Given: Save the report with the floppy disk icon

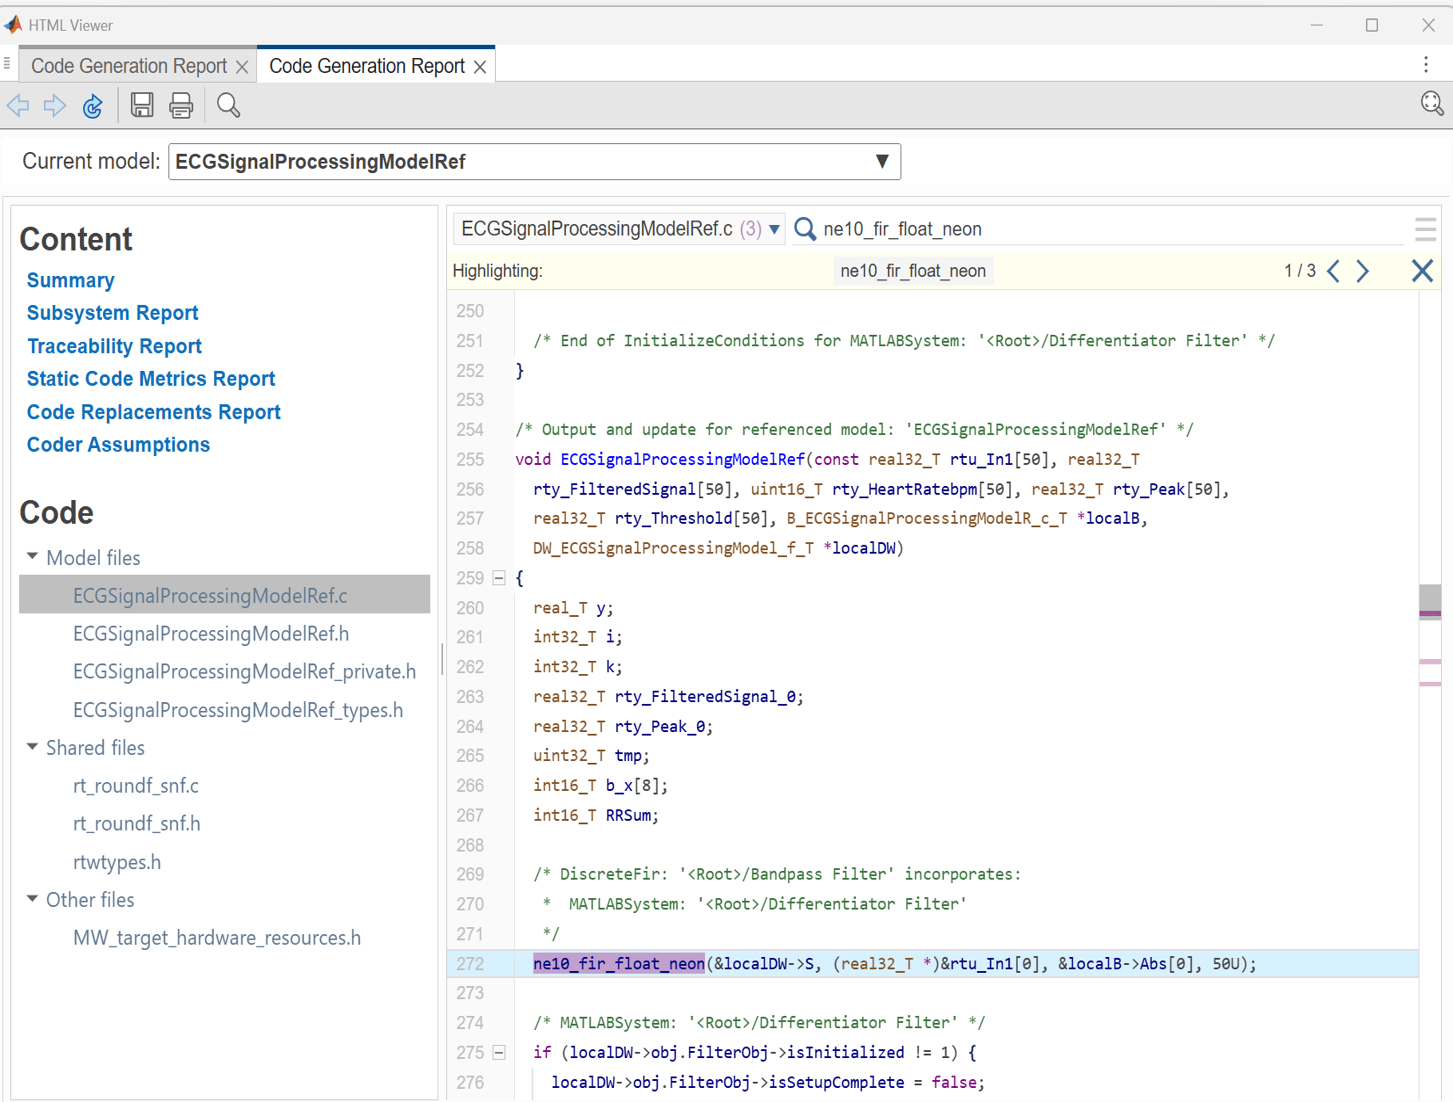Looking at the screenshot, I should point(142,105).
